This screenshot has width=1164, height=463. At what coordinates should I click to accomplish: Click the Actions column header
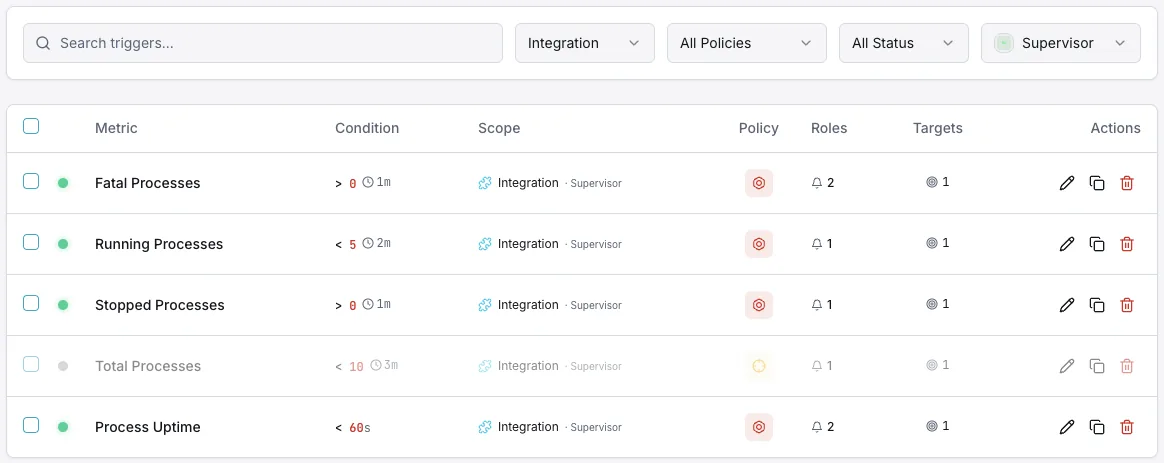tap(1115, 128)
